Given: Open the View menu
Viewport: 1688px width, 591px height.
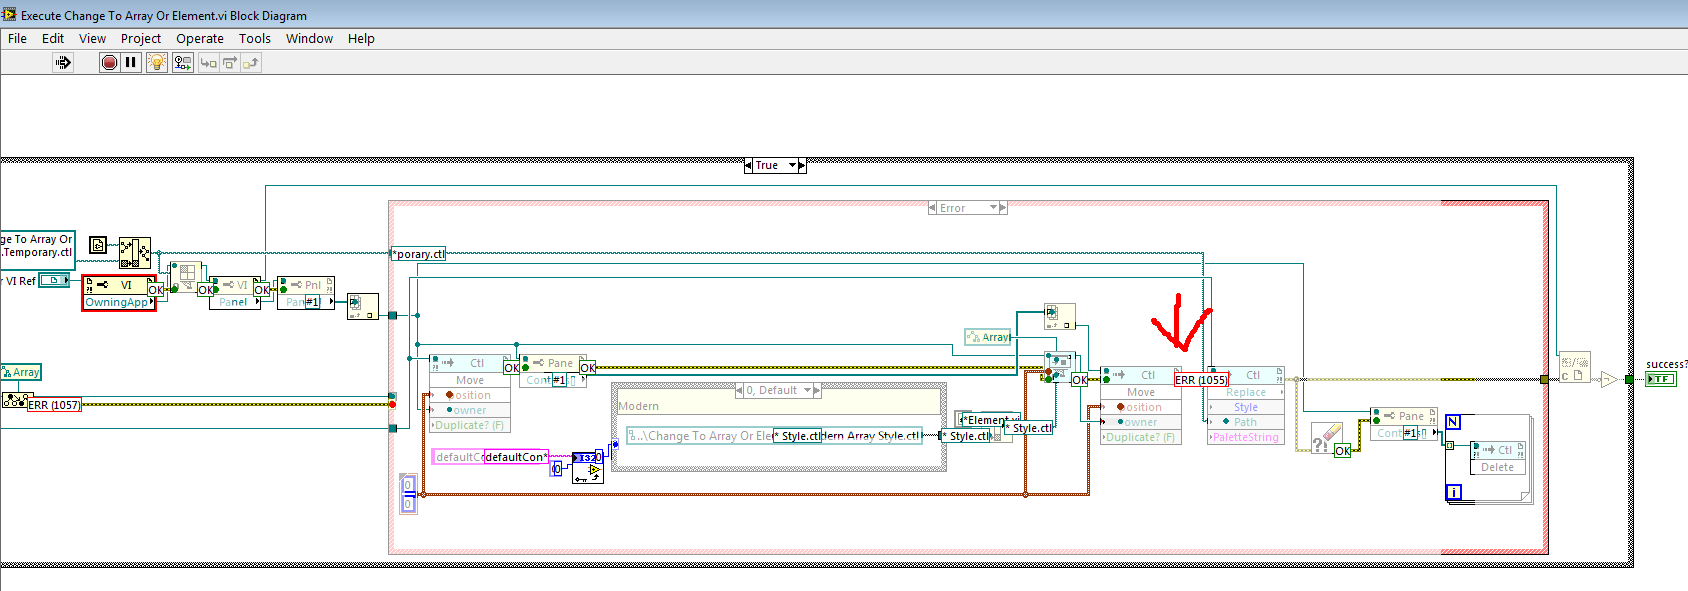Looking at the screenshot, I should pyautogui.click(x=92, y=38).
